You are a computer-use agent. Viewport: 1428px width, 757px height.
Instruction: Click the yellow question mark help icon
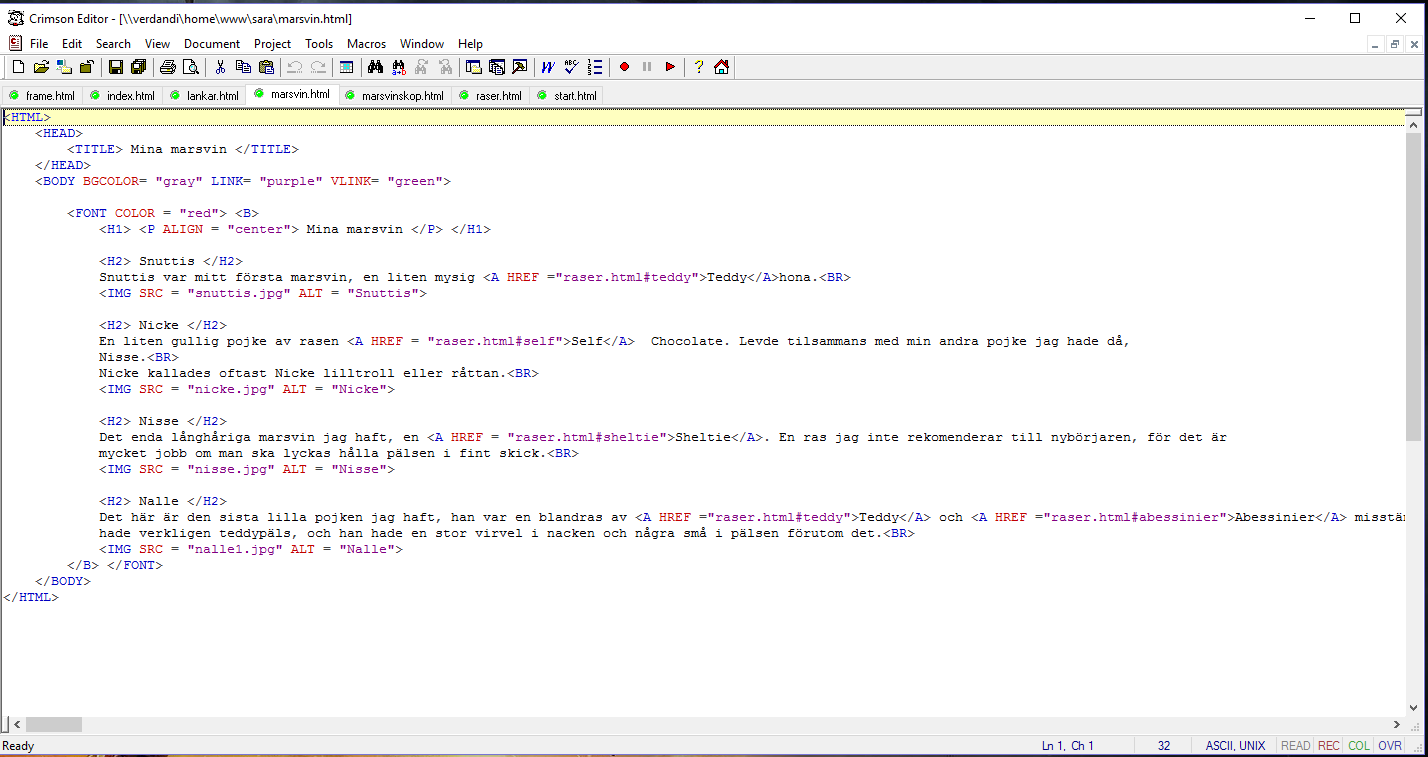coord(699,67)
